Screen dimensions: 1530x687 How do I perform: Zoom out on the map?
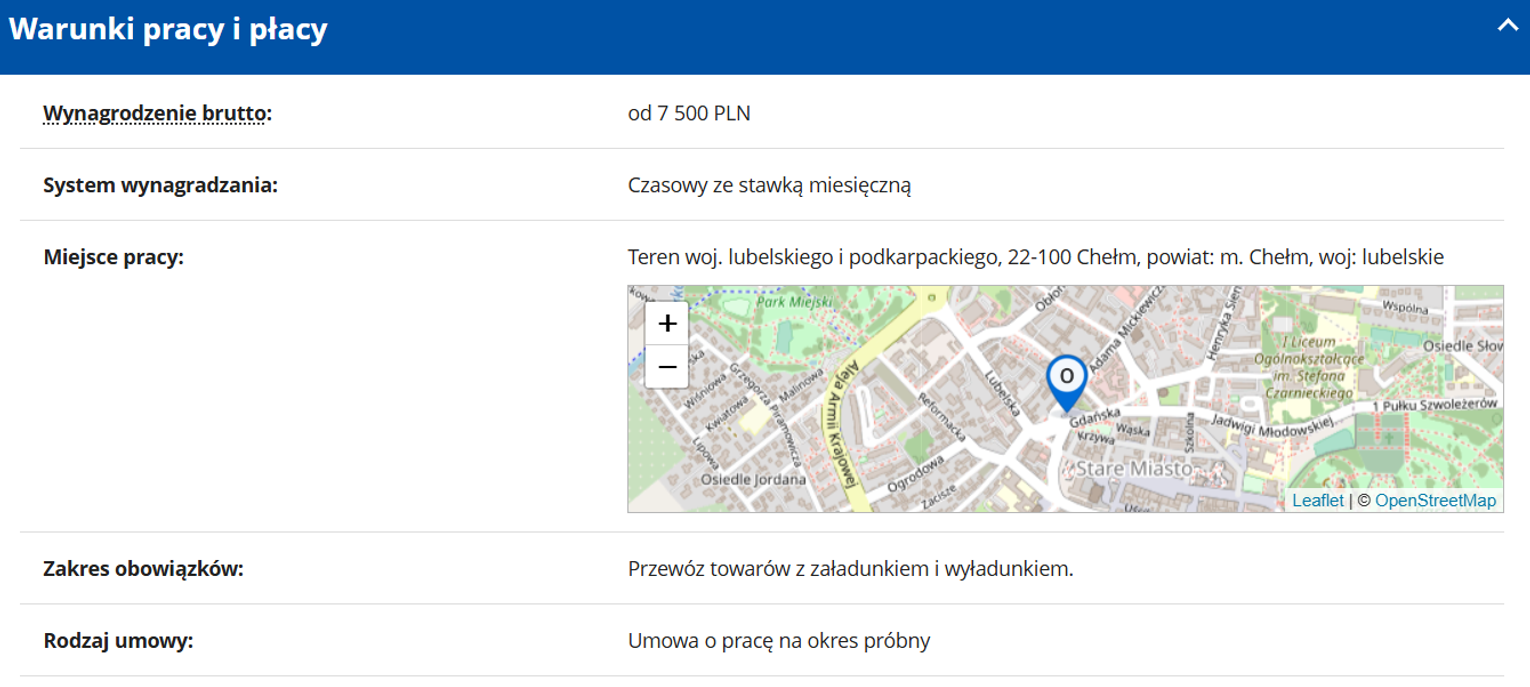click(667, 367)
